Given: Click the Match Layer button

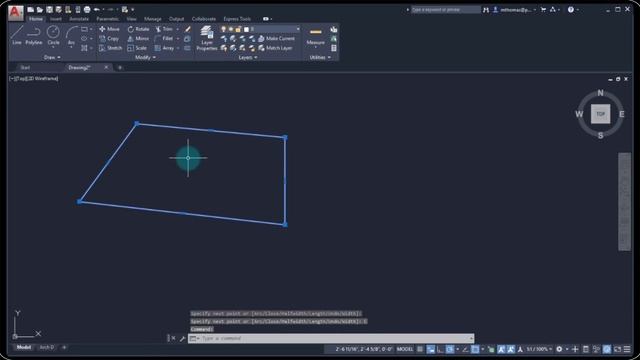Looking at the screenshot, I should [276, 48].
